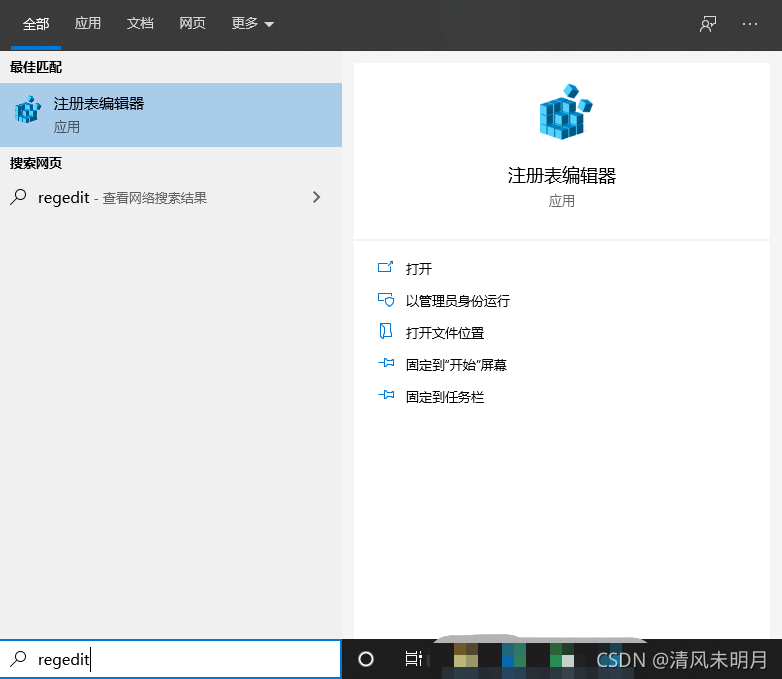
Task: Click the large Registry Editor icon in preview
Action: pos(565,112)
